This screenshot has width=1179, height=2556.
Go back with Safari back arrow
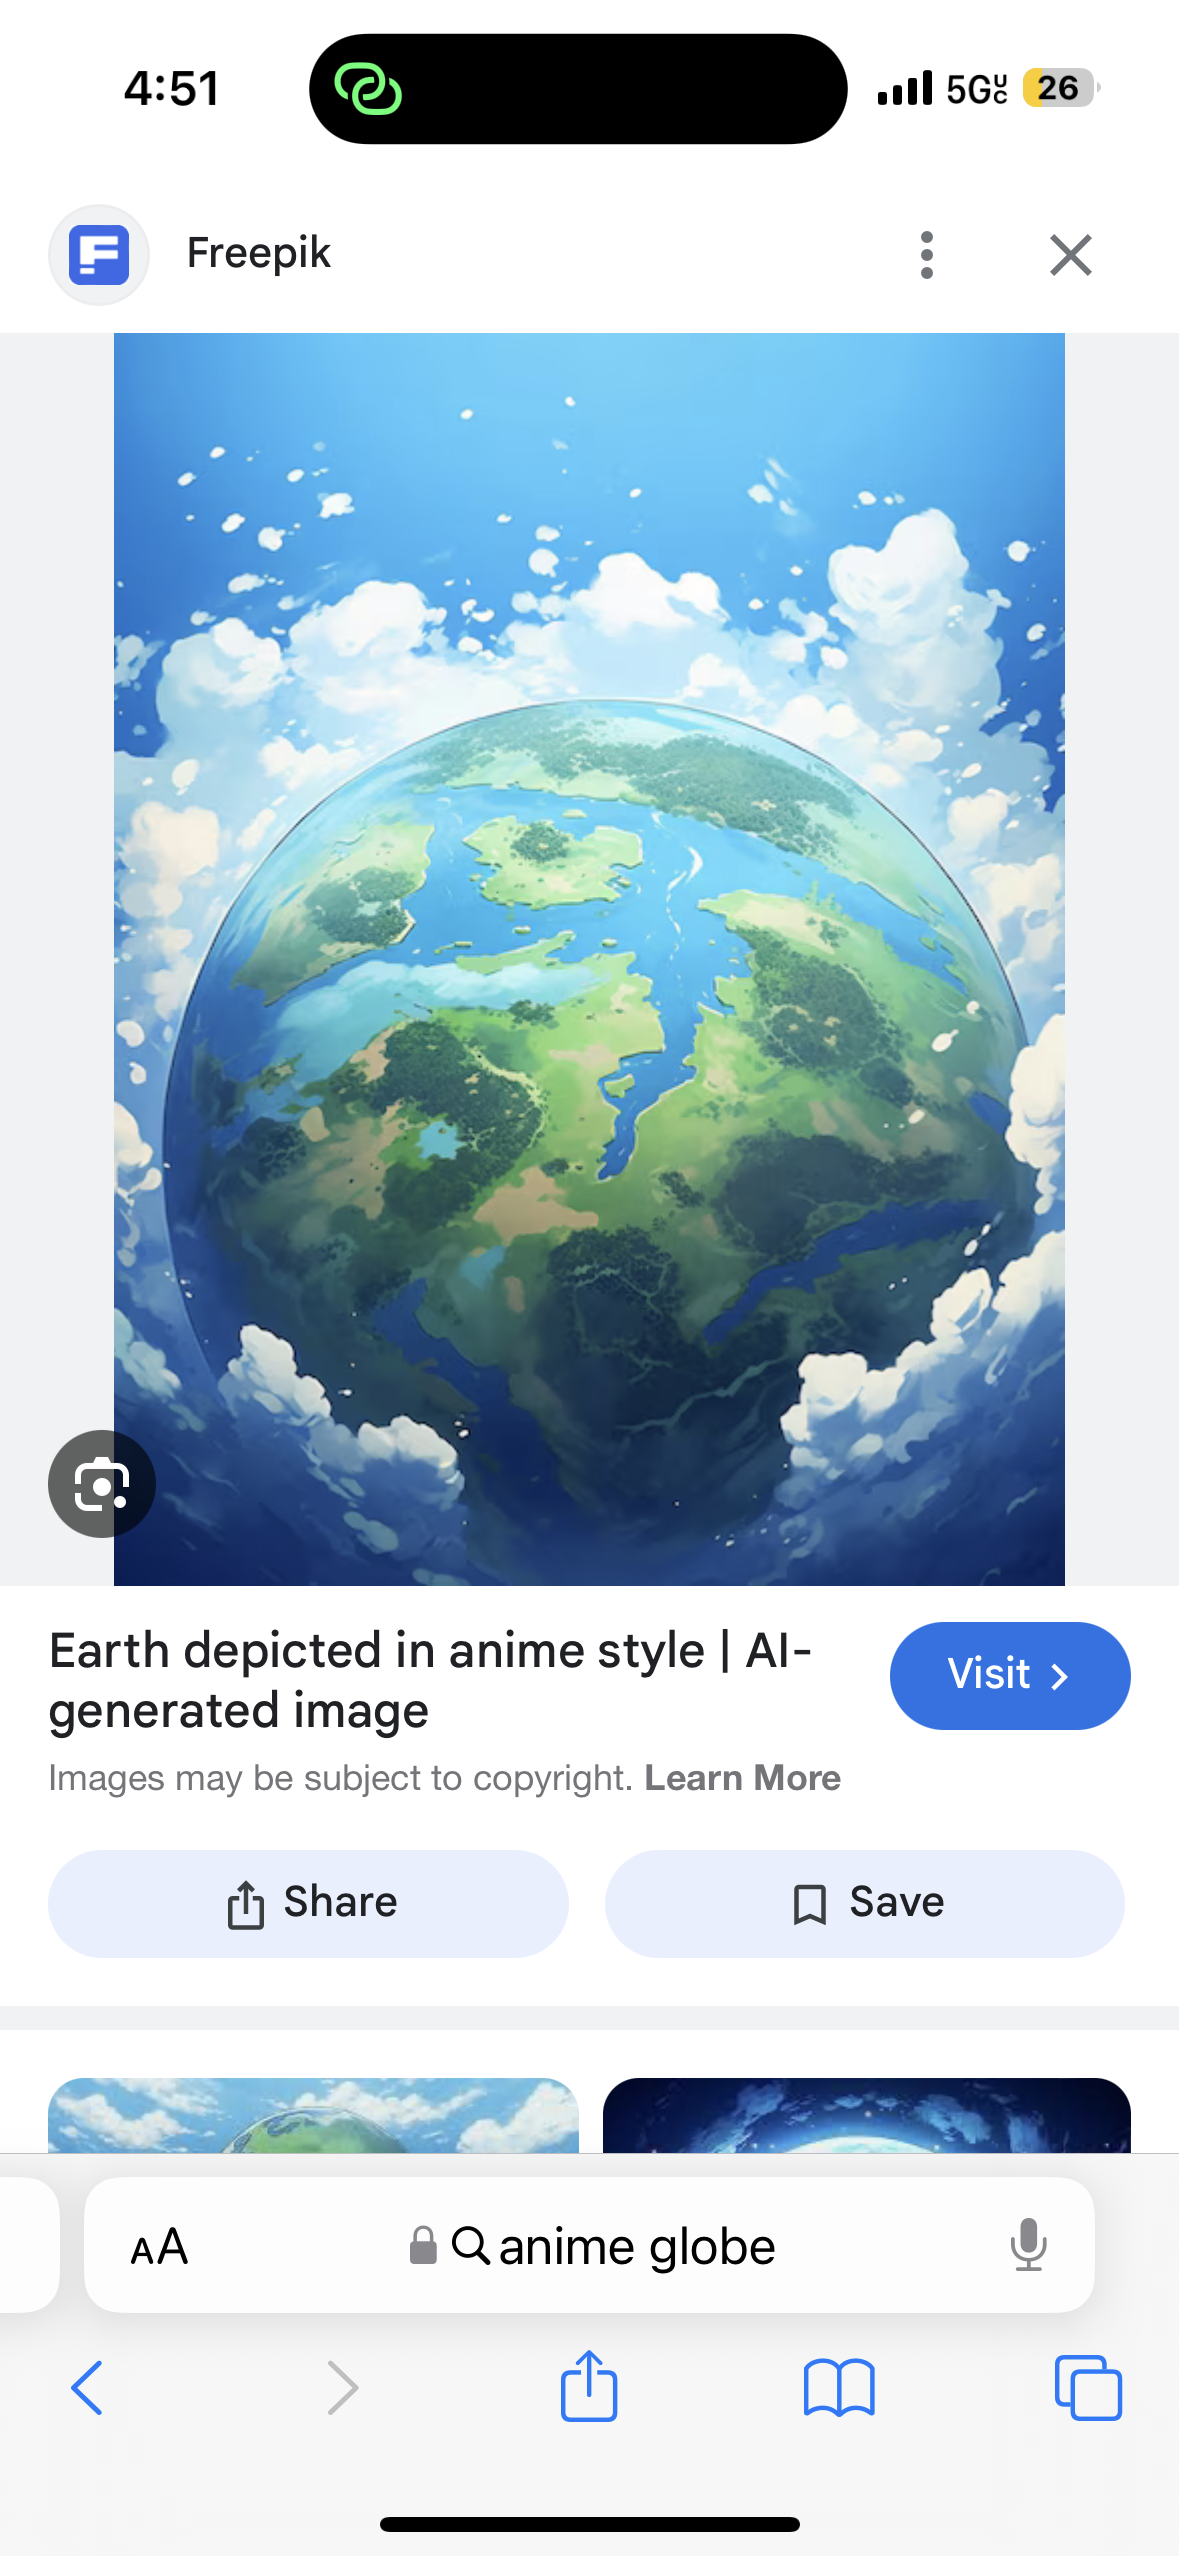click(87, 2387)
